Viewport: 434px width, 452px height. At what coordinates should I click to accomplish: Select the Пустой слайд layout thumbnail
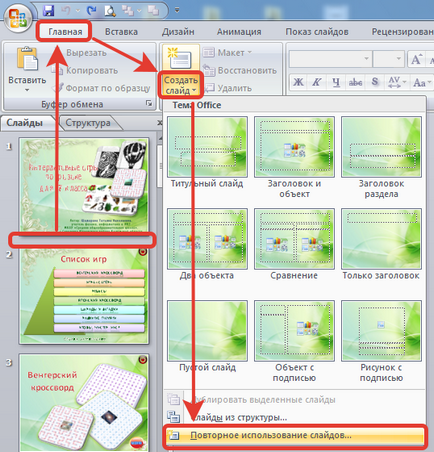[x=207, y=331]
